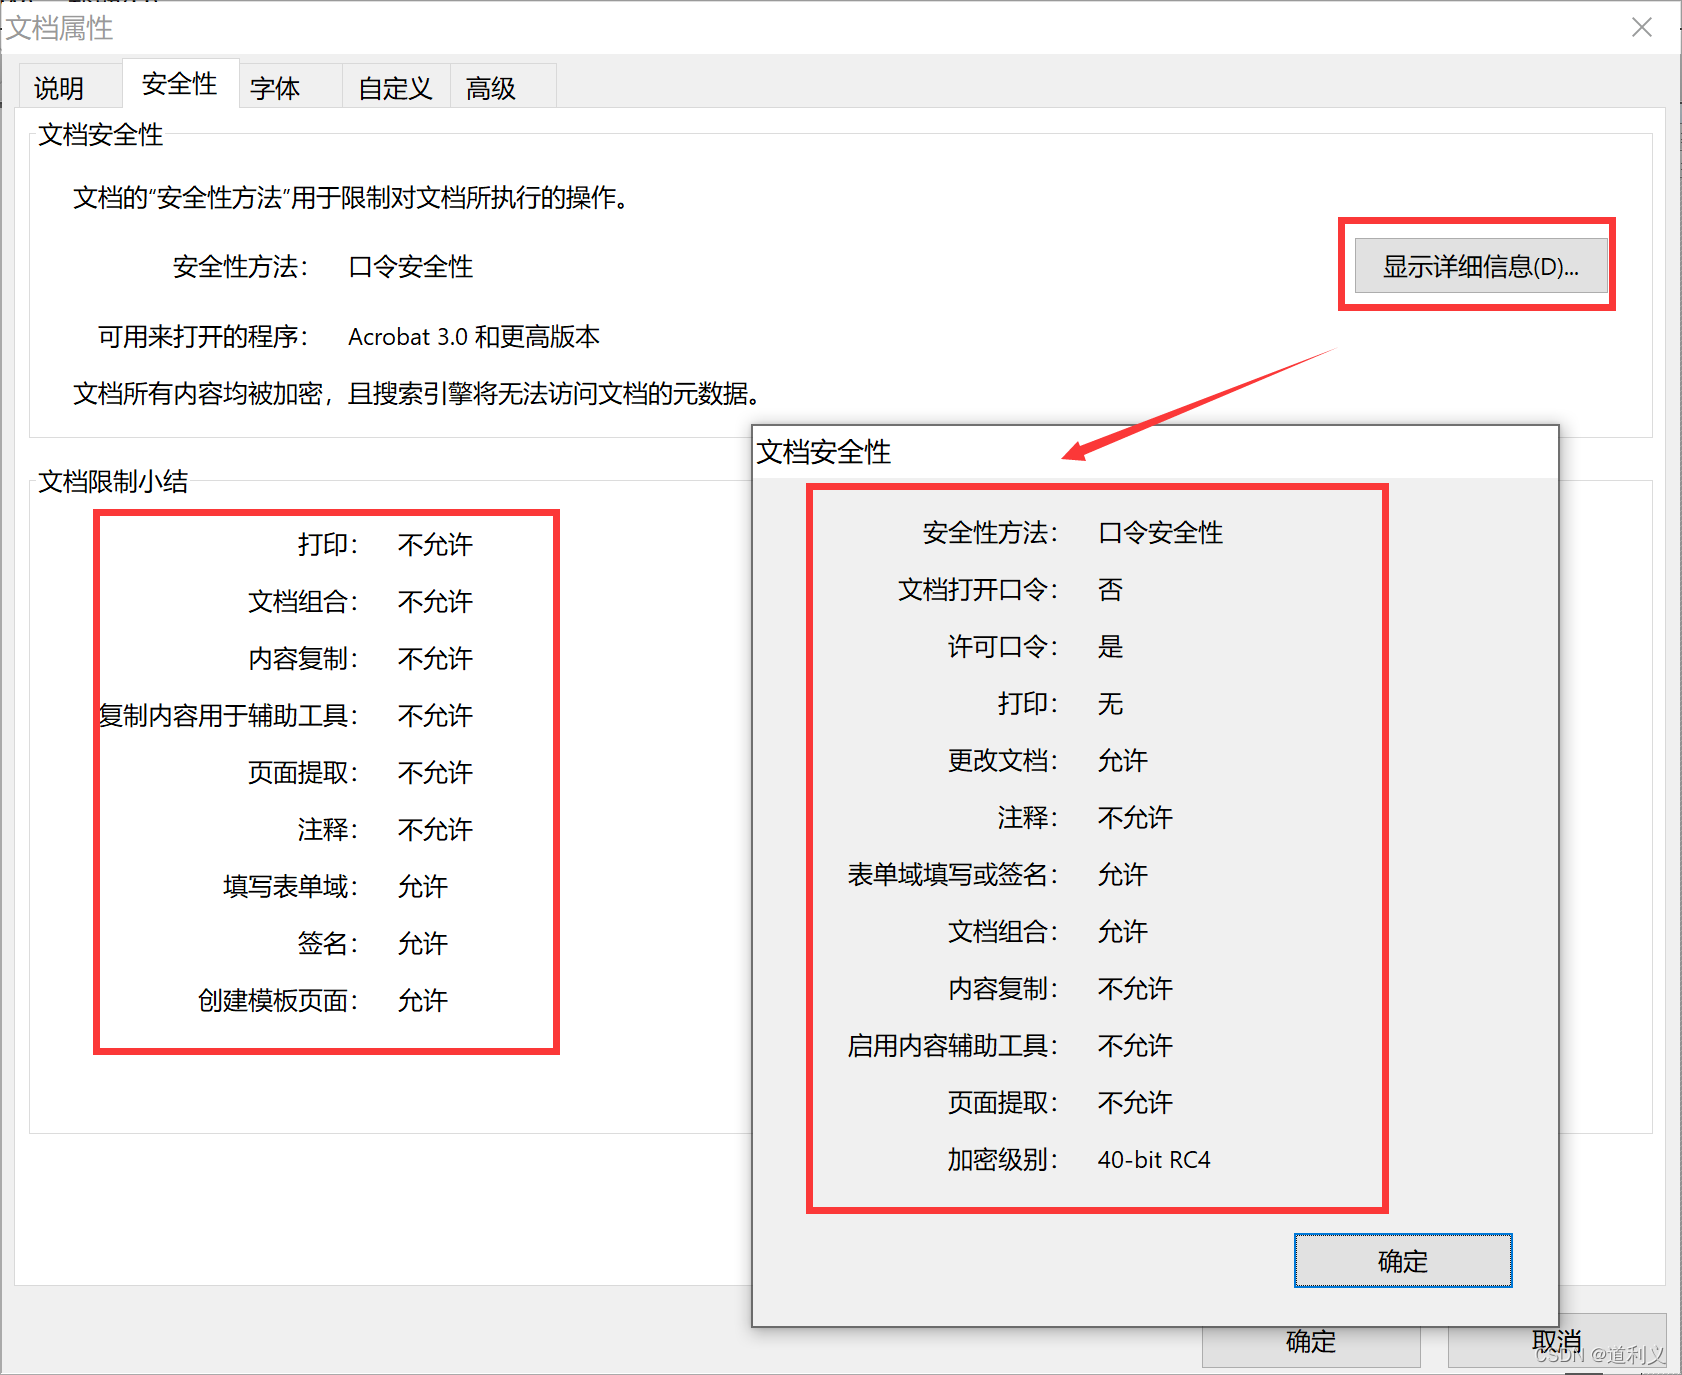Image resolution: width=1682 pixels, height=1375 pixels.
Task: Select the 自定义 tab
Action: click(x=394, y=88)
